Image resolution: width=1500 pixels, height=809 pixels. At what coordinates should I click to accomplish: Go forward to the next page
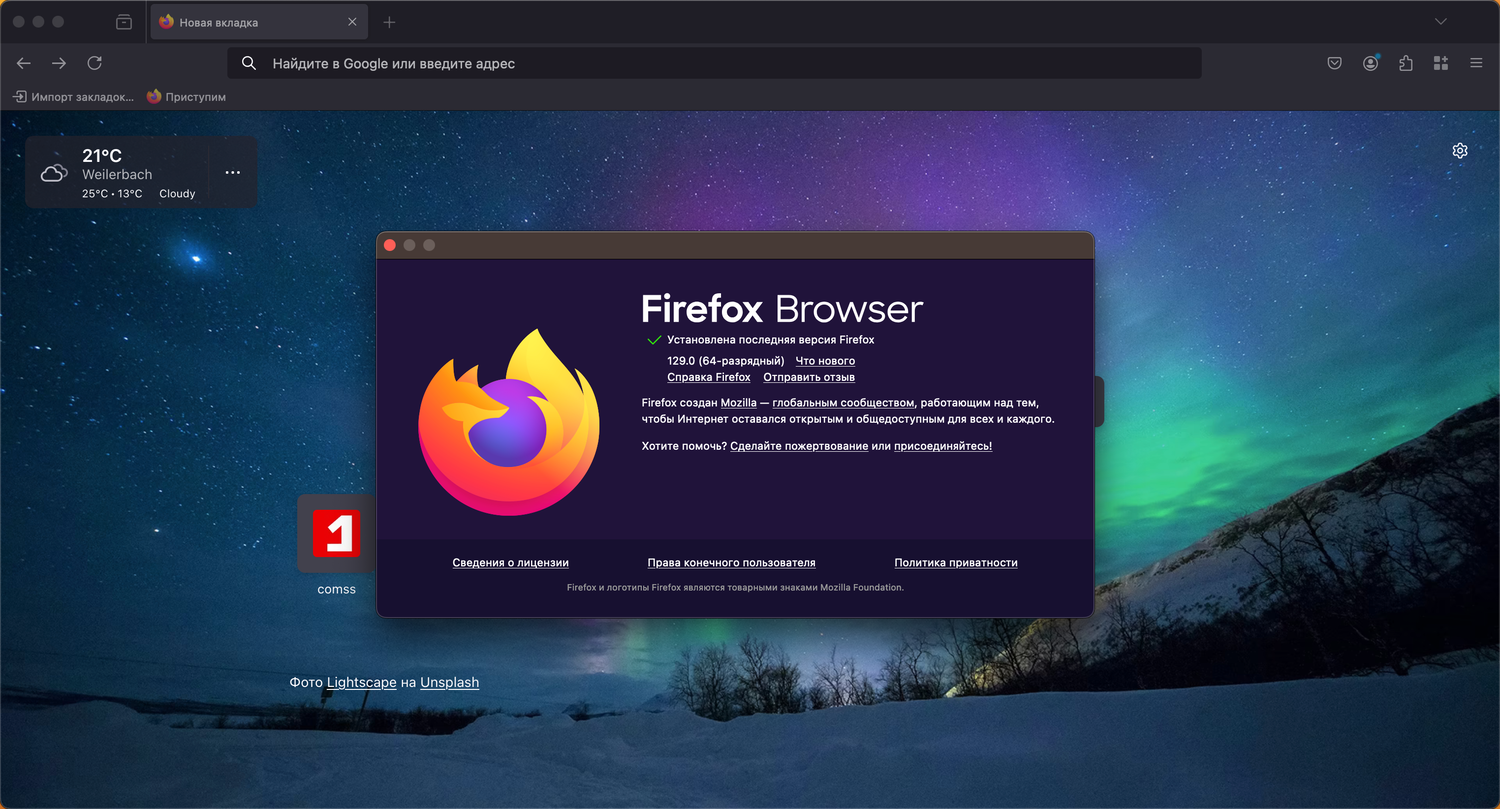coord(59,63)
